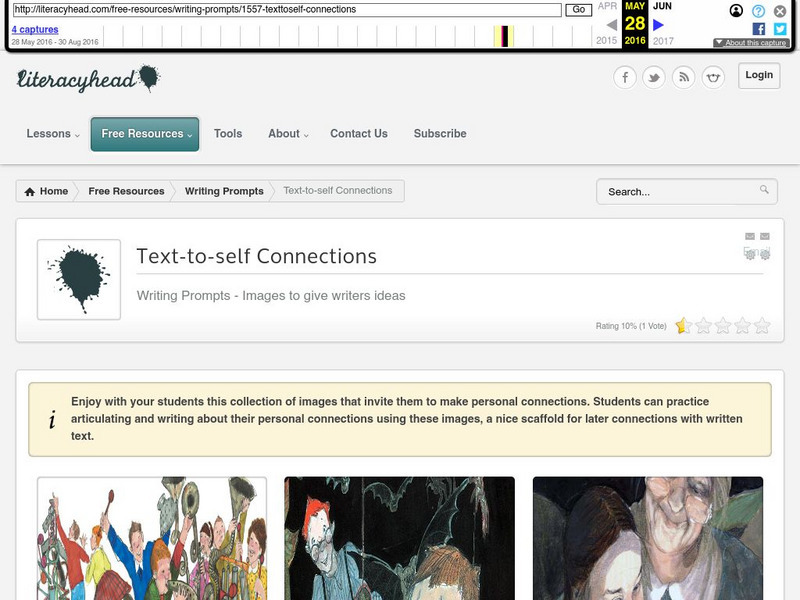Select year 2015 in Wayback bar

(607, 41)
